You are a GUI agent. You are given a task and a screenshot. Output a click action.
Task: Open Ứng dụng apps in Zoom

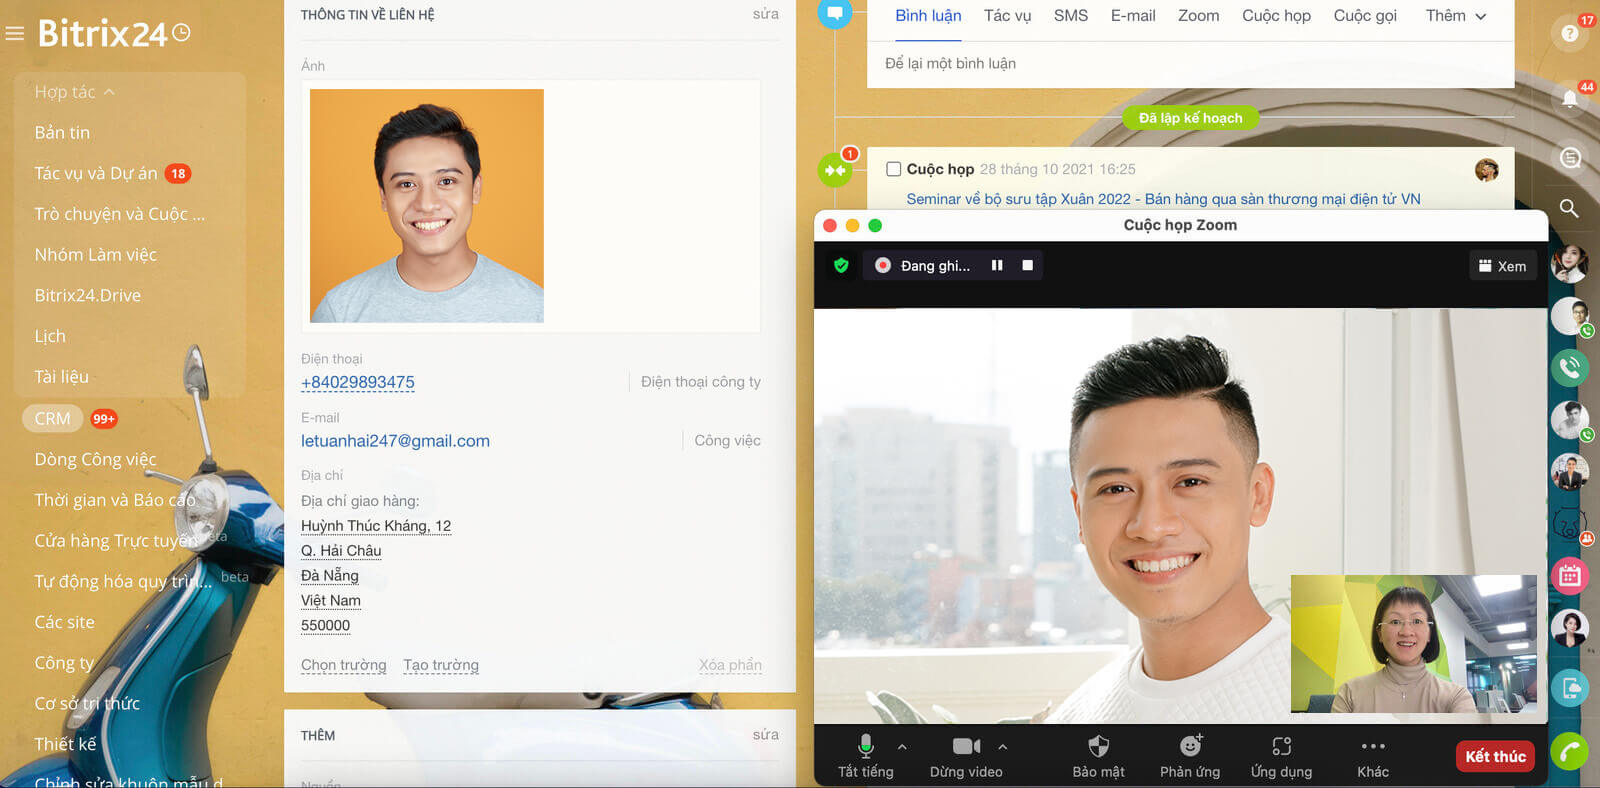click(x=1281, y=756)
